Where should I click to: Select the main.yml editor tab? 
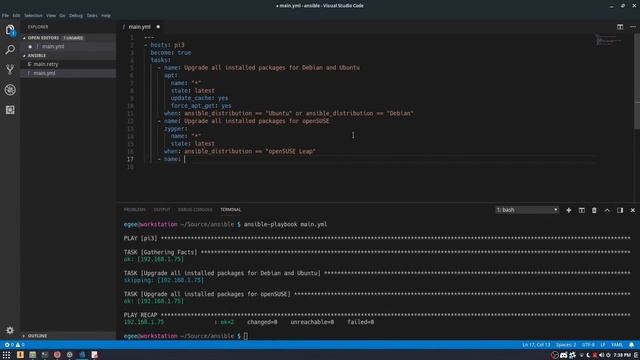coord(140,27)
